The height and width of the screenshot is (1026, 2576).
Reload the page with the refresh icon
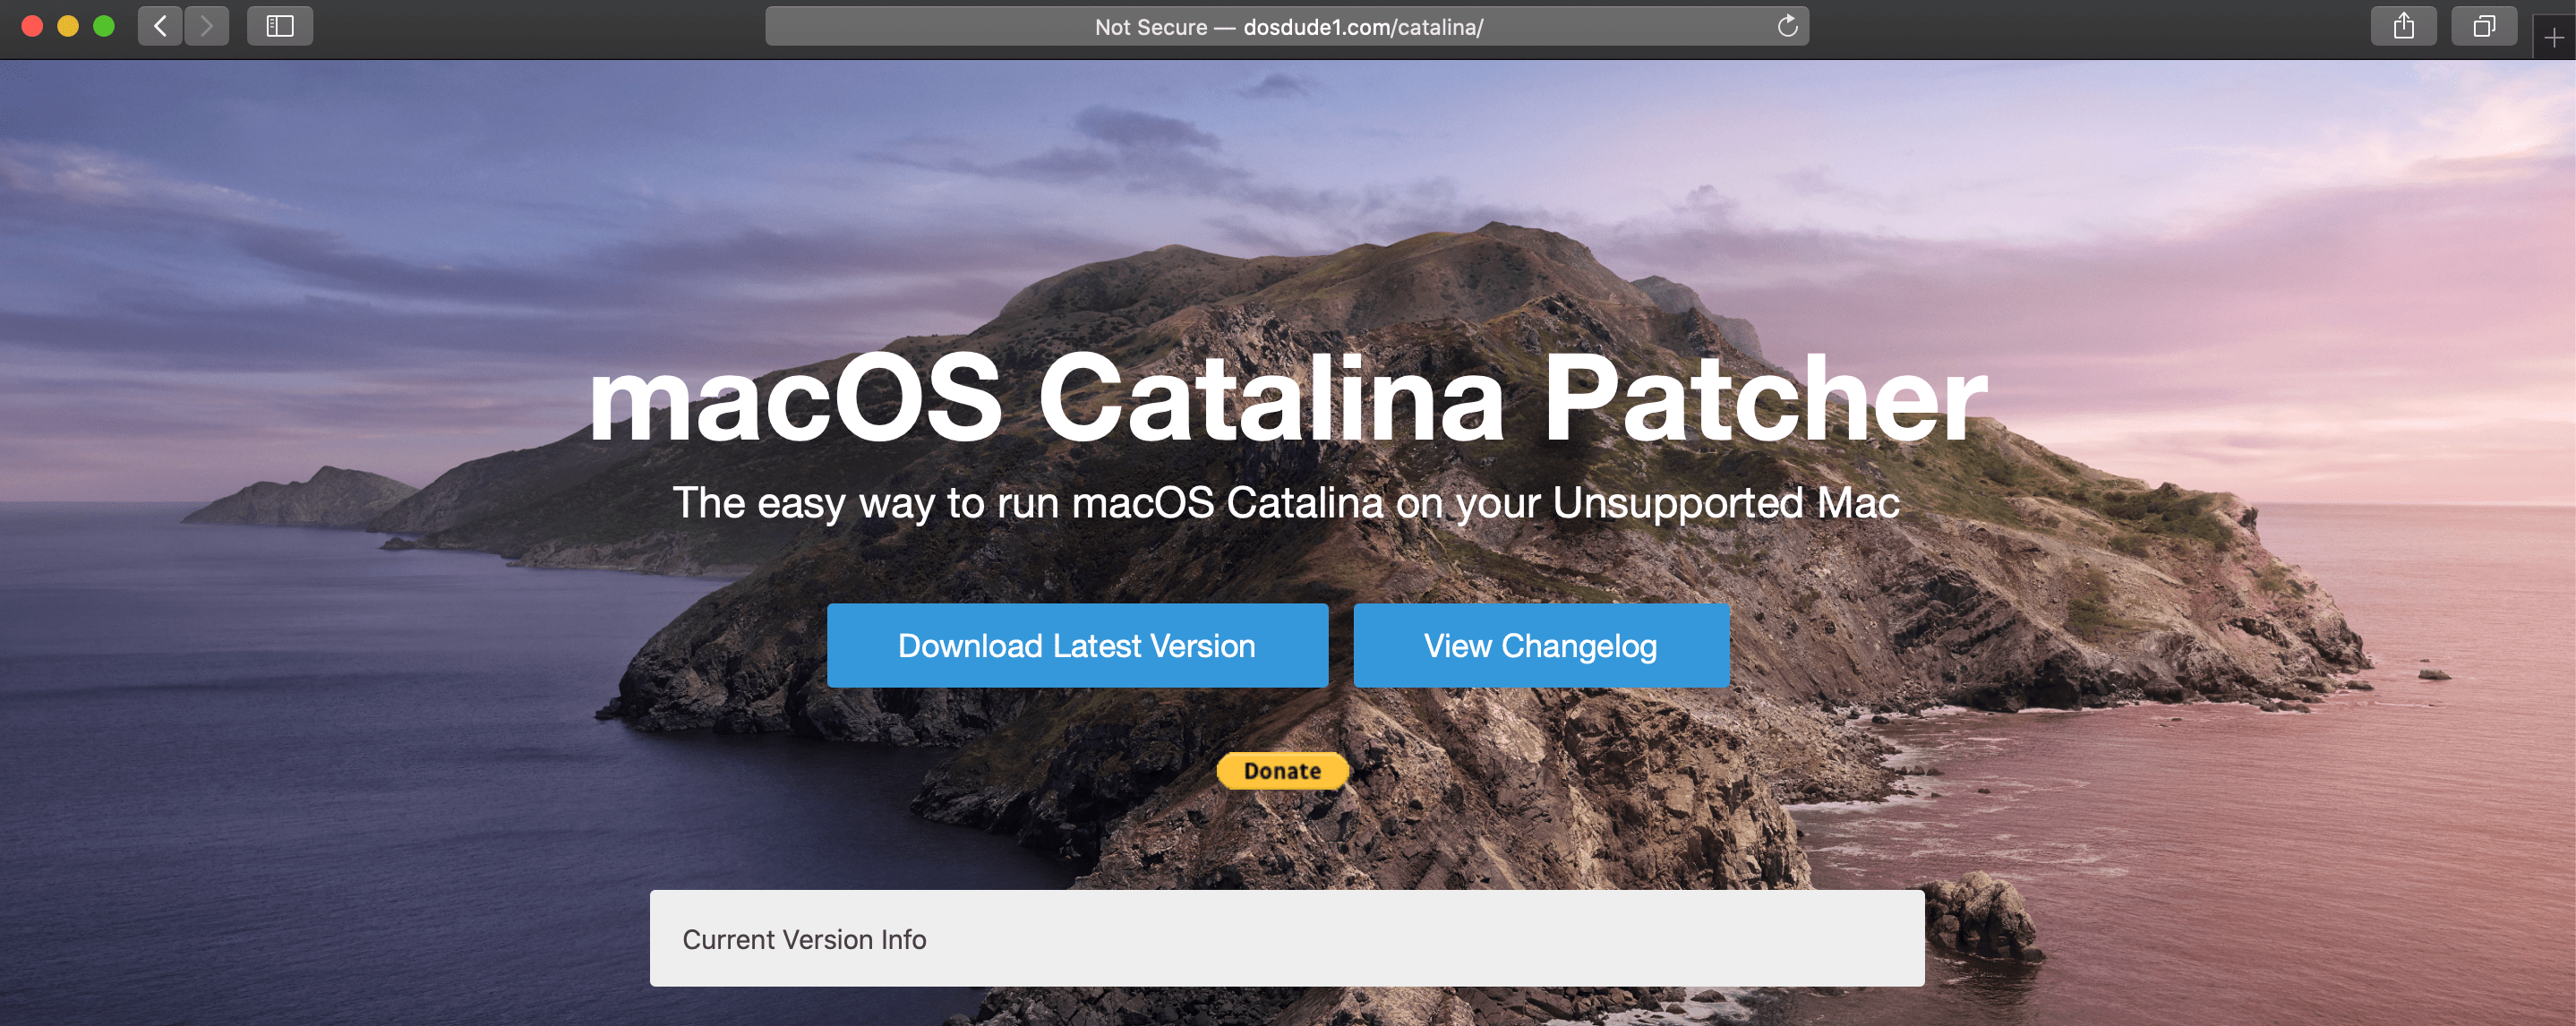(1787, 26)
